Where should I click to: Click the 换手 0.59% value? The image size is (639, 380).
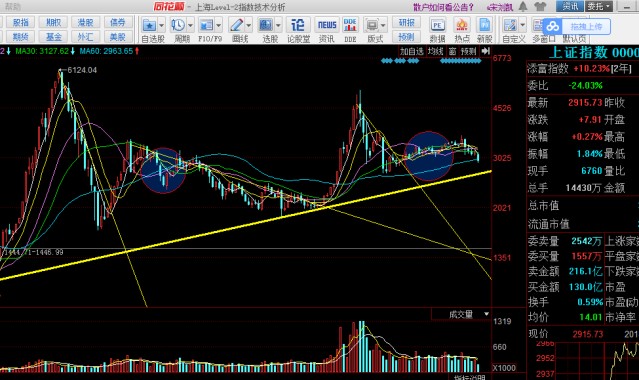point(590,302)
